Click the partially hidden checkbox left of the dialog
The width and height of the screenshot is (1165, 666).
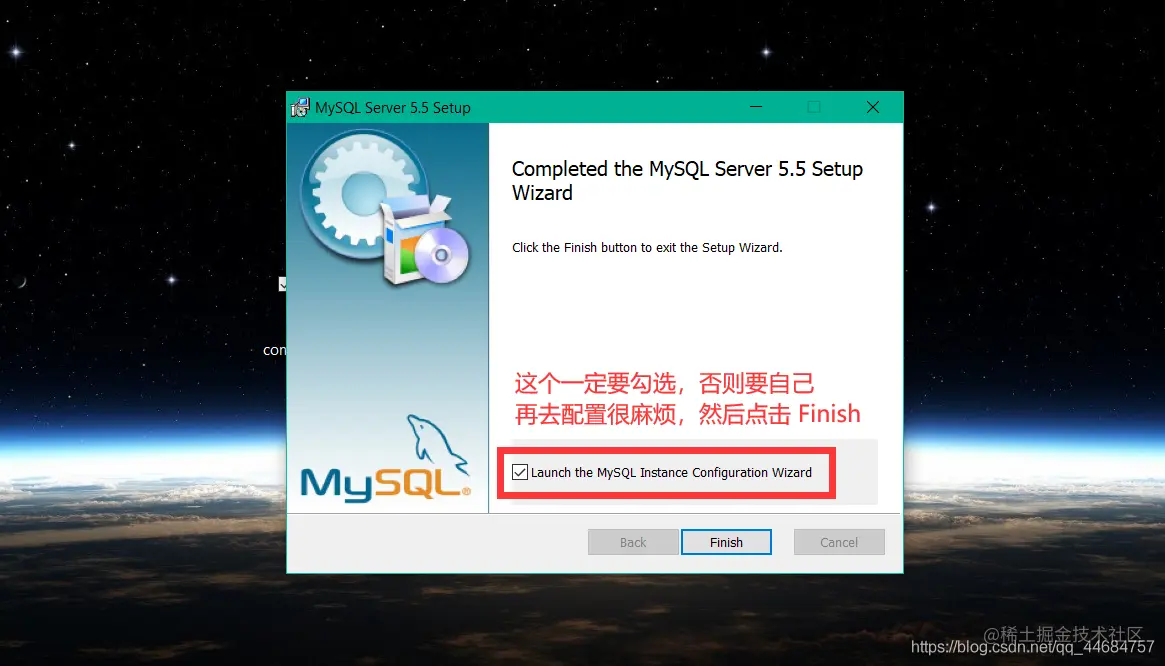282,284
